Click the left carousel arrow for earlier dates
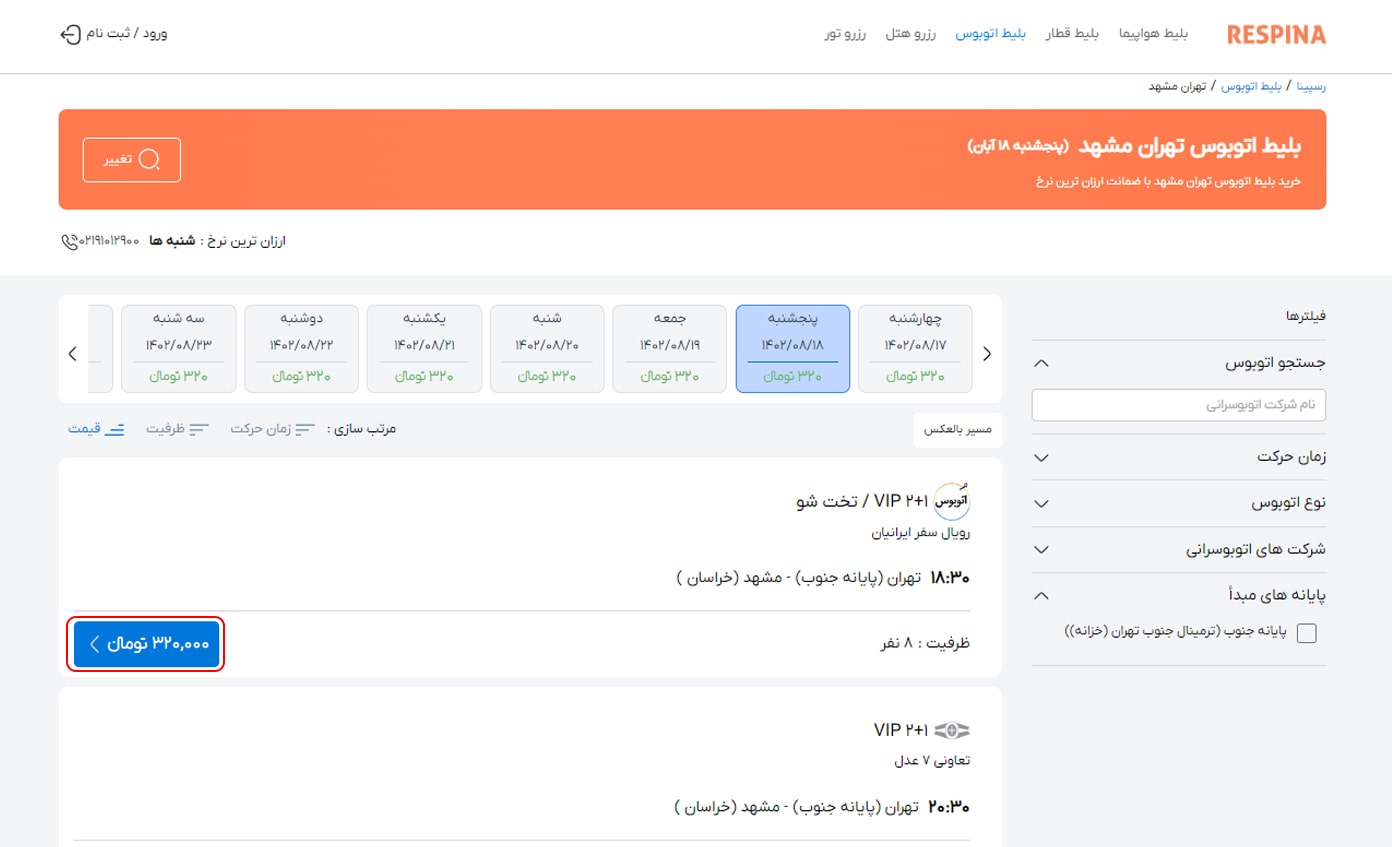 71,353
